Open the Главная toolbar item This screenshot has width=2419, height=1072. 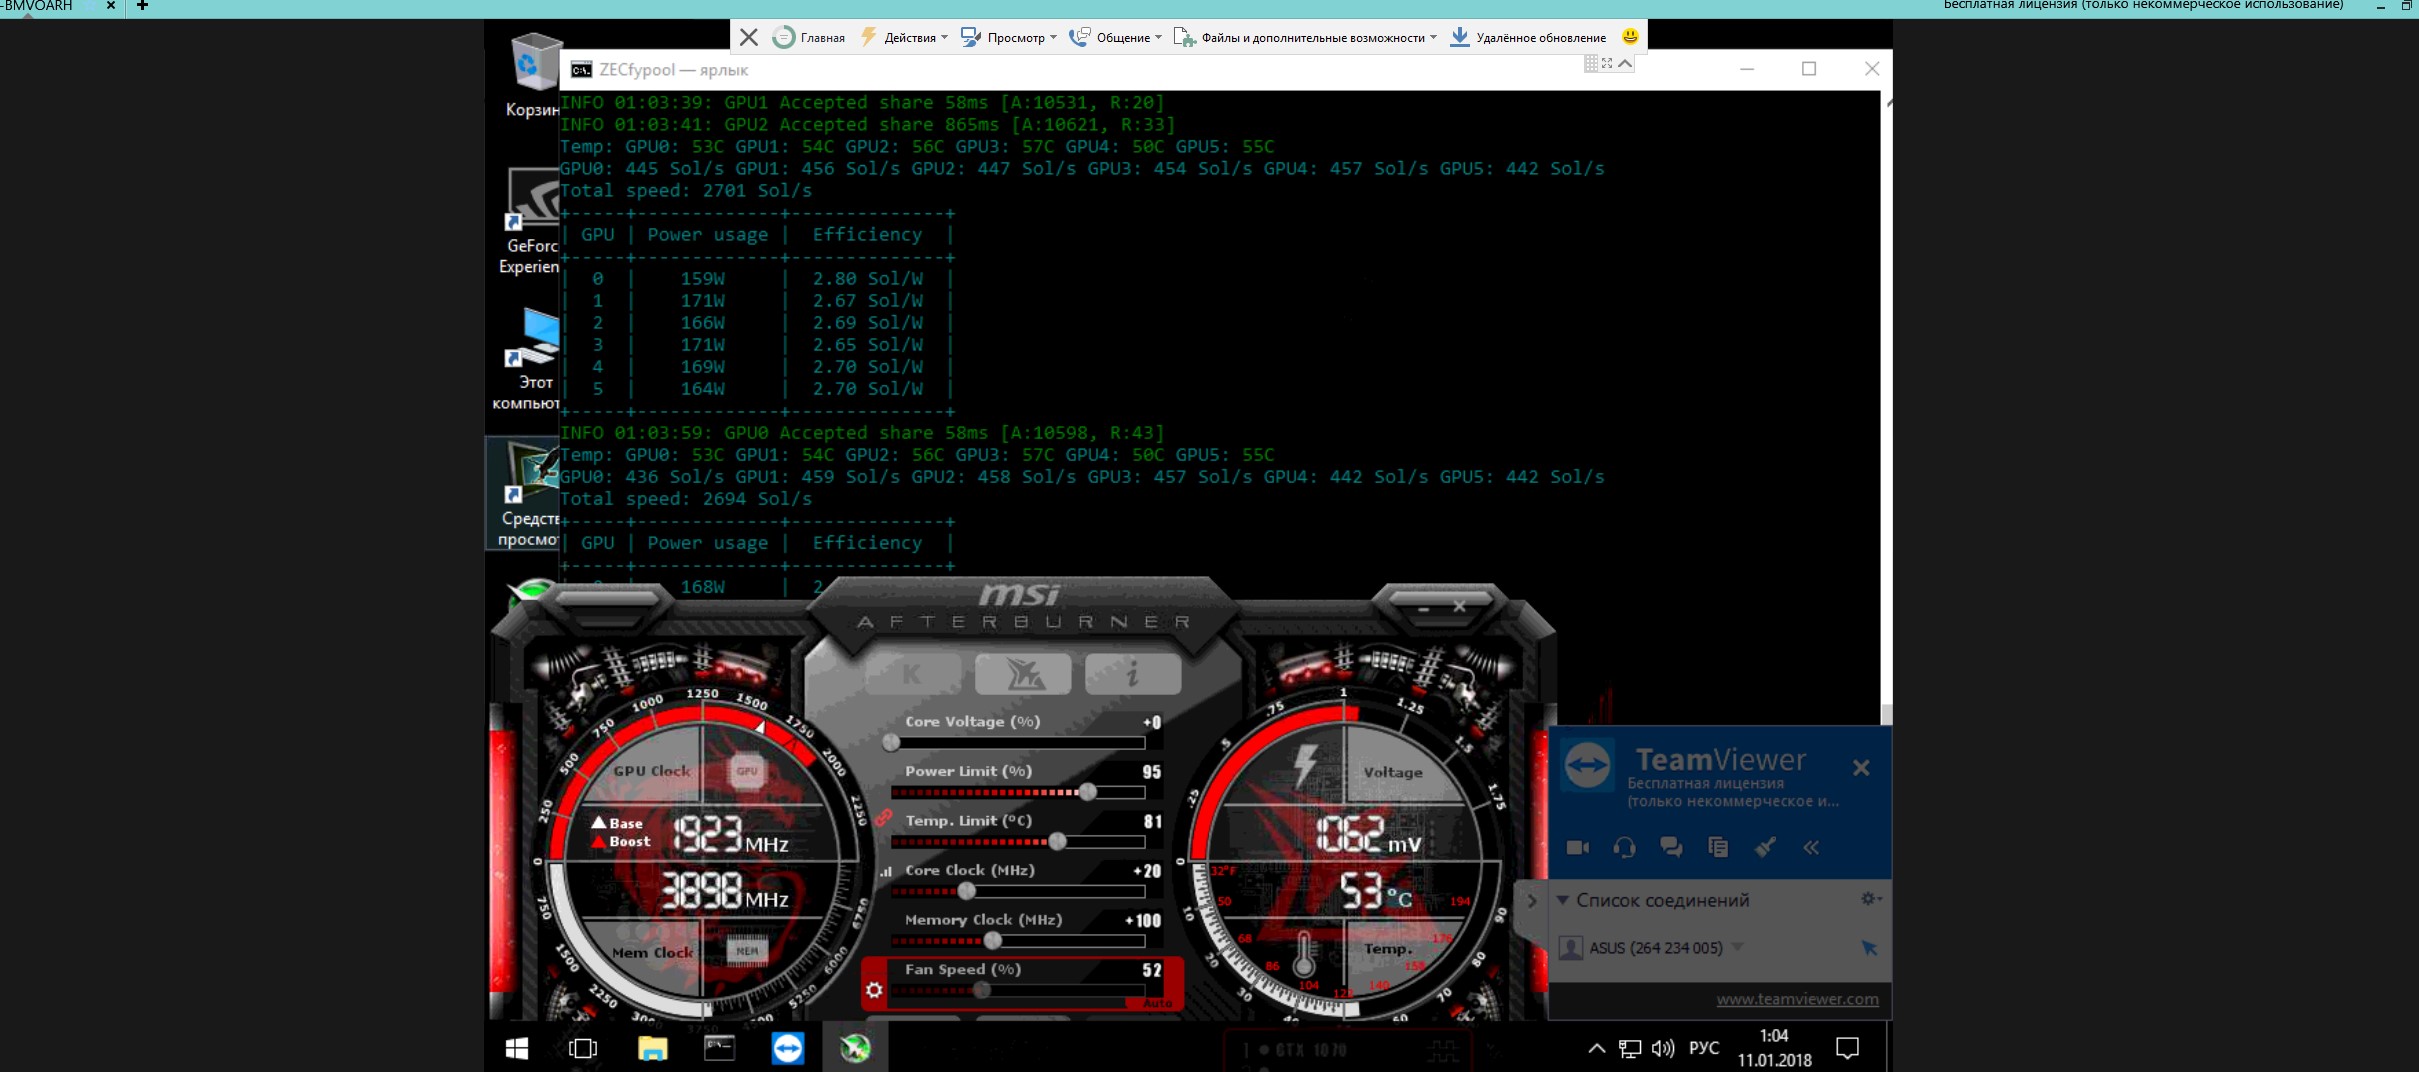809,37
